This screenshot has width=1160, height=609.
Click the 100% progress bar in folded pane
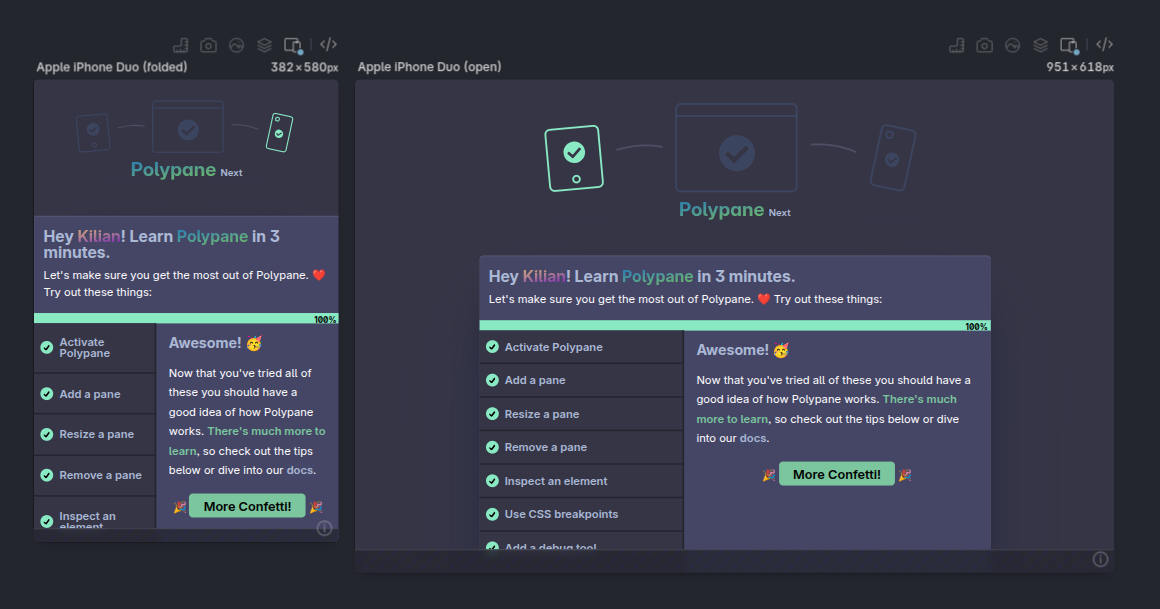click(x=186, y=319)
